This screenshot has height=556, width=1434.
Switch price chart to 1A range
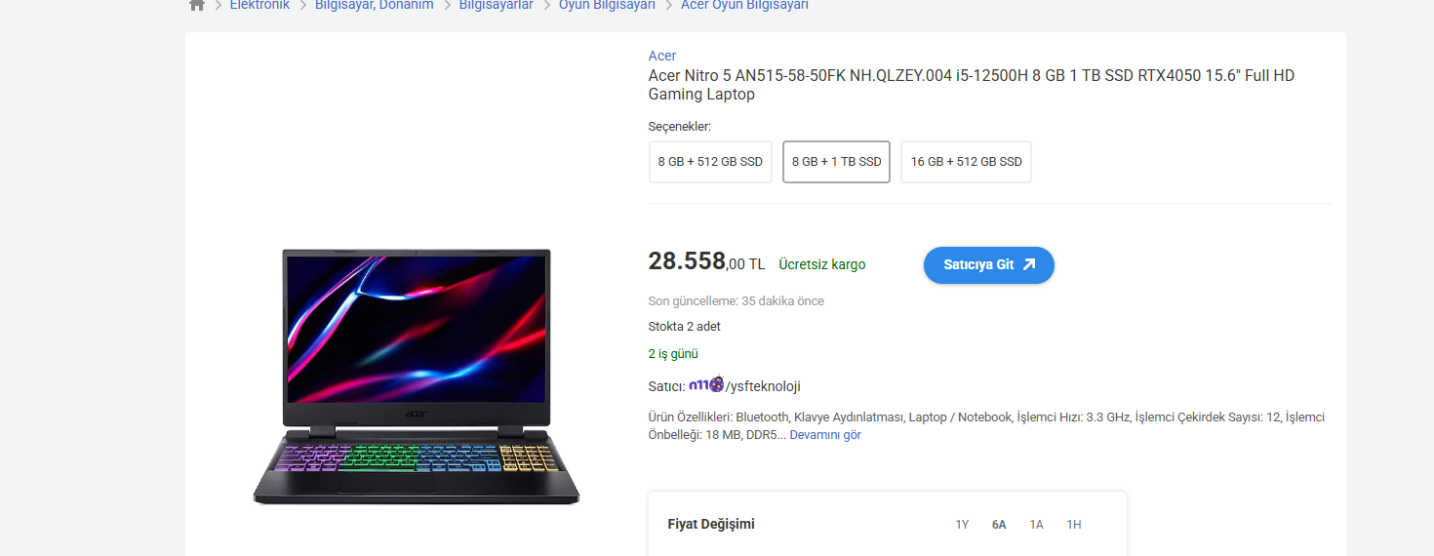1036,524
